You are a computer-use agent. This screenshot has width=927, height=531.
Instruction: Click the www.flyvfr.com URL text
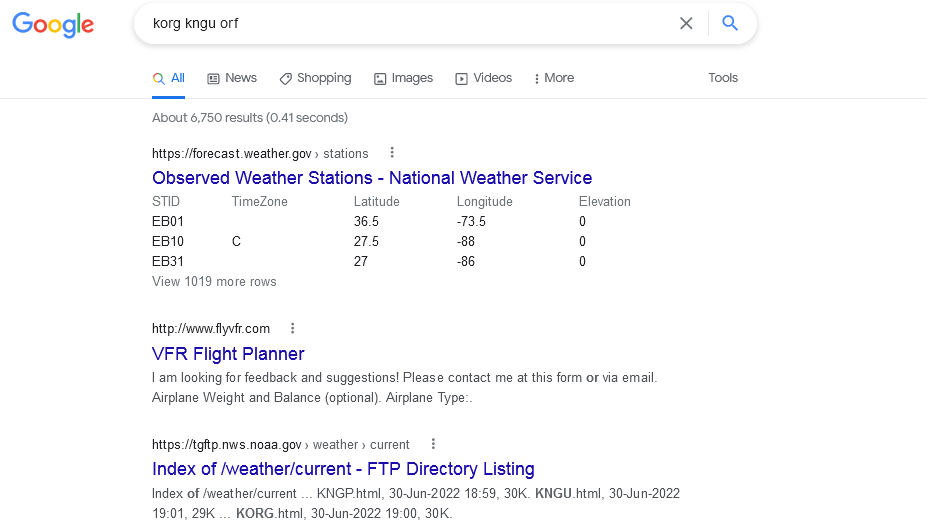(x=211, y=329)
